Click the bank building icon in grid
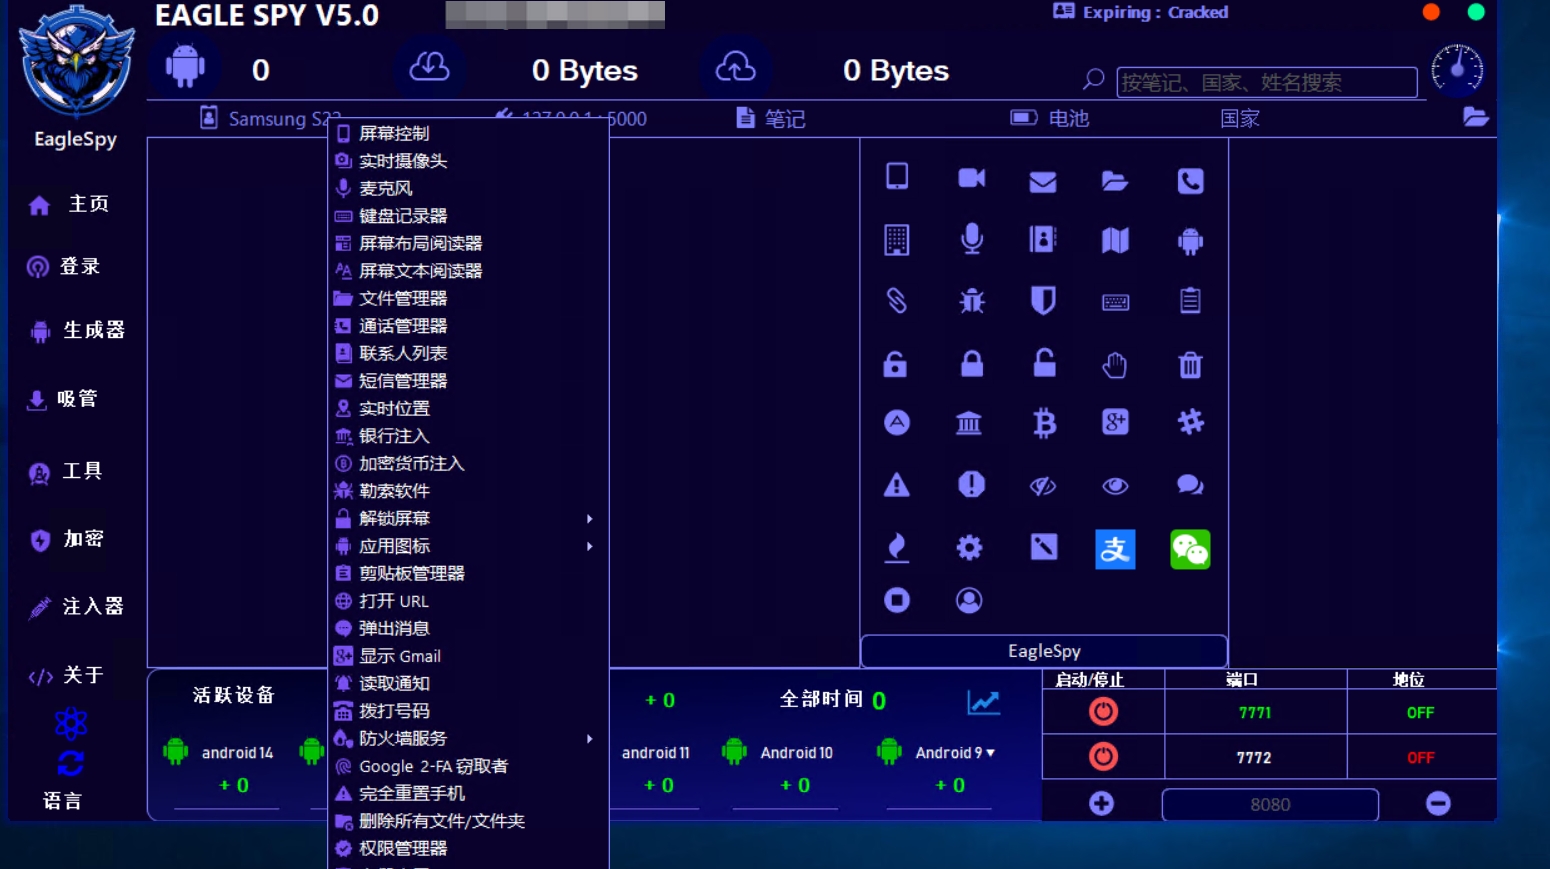Viewport: 1550px width, 869px height. tap(969, 423)
